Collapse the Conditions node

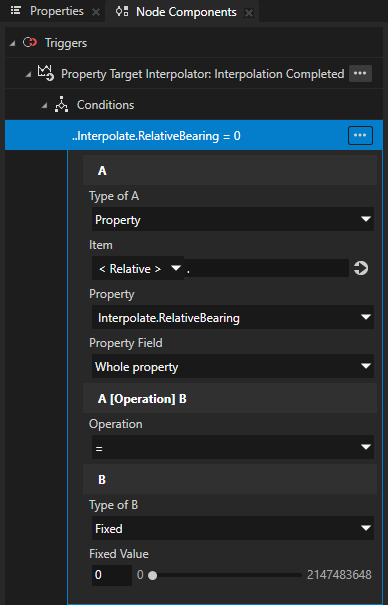point(44,105)
